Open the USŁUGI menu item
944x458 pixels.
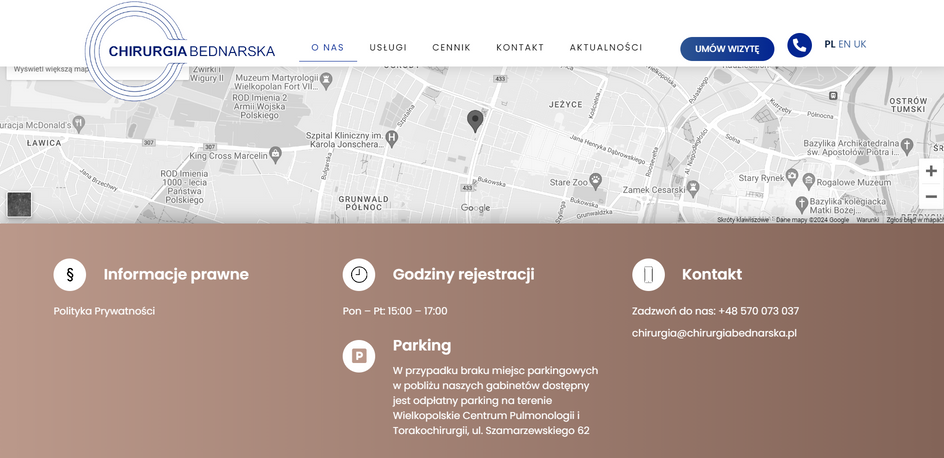click(x=388, y=48)
